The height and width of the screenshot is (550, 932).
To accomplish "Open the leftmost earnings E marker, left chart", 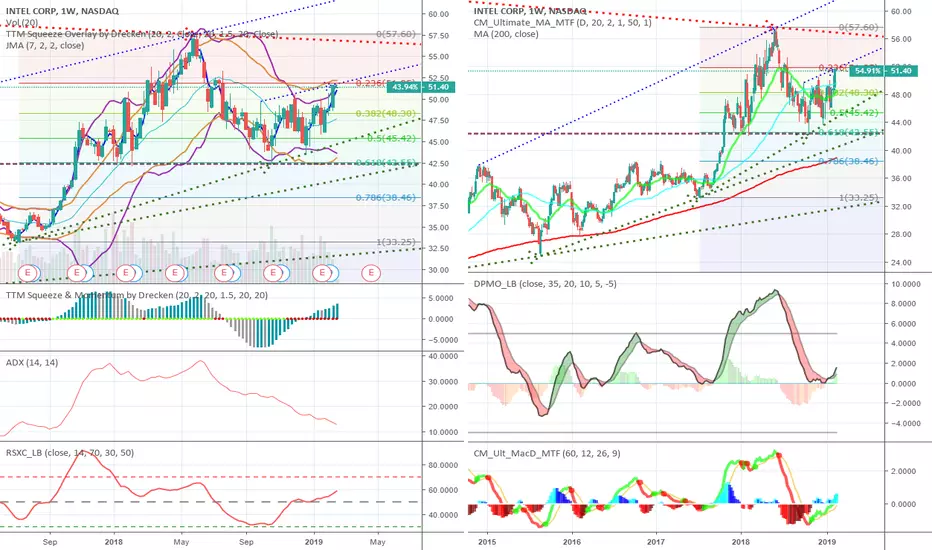I will click(28, 273).
